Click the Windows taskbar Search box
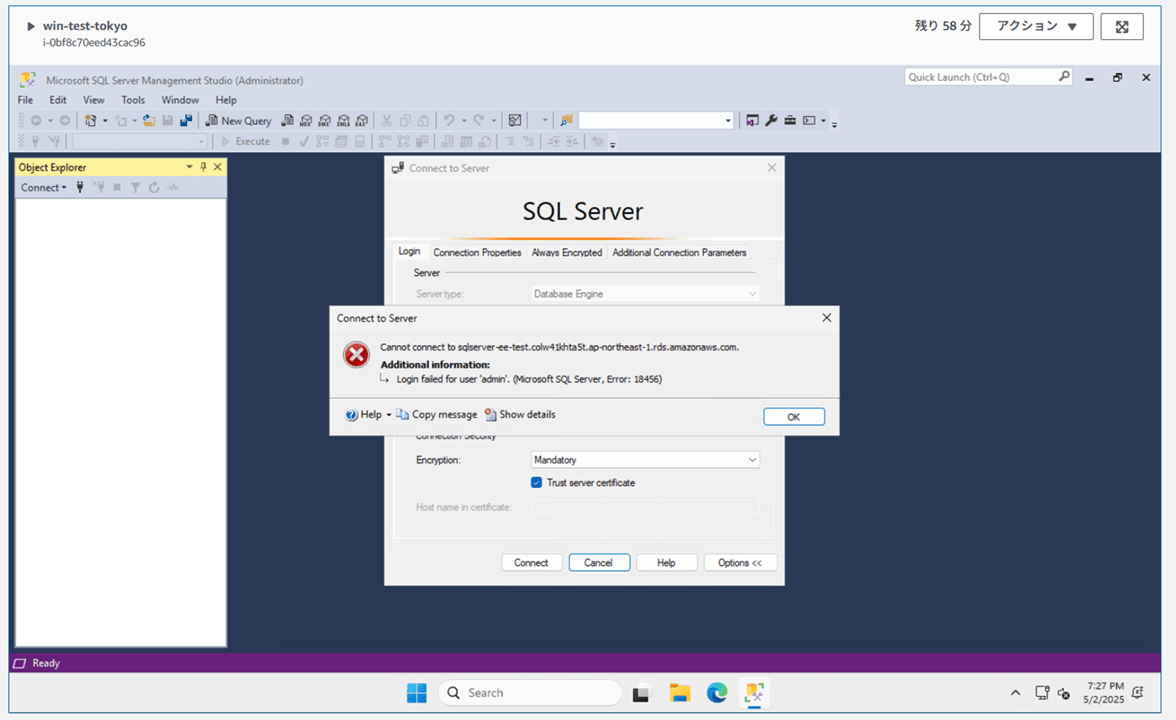Viewport: 1176px width, 720px height. [530, 693]
